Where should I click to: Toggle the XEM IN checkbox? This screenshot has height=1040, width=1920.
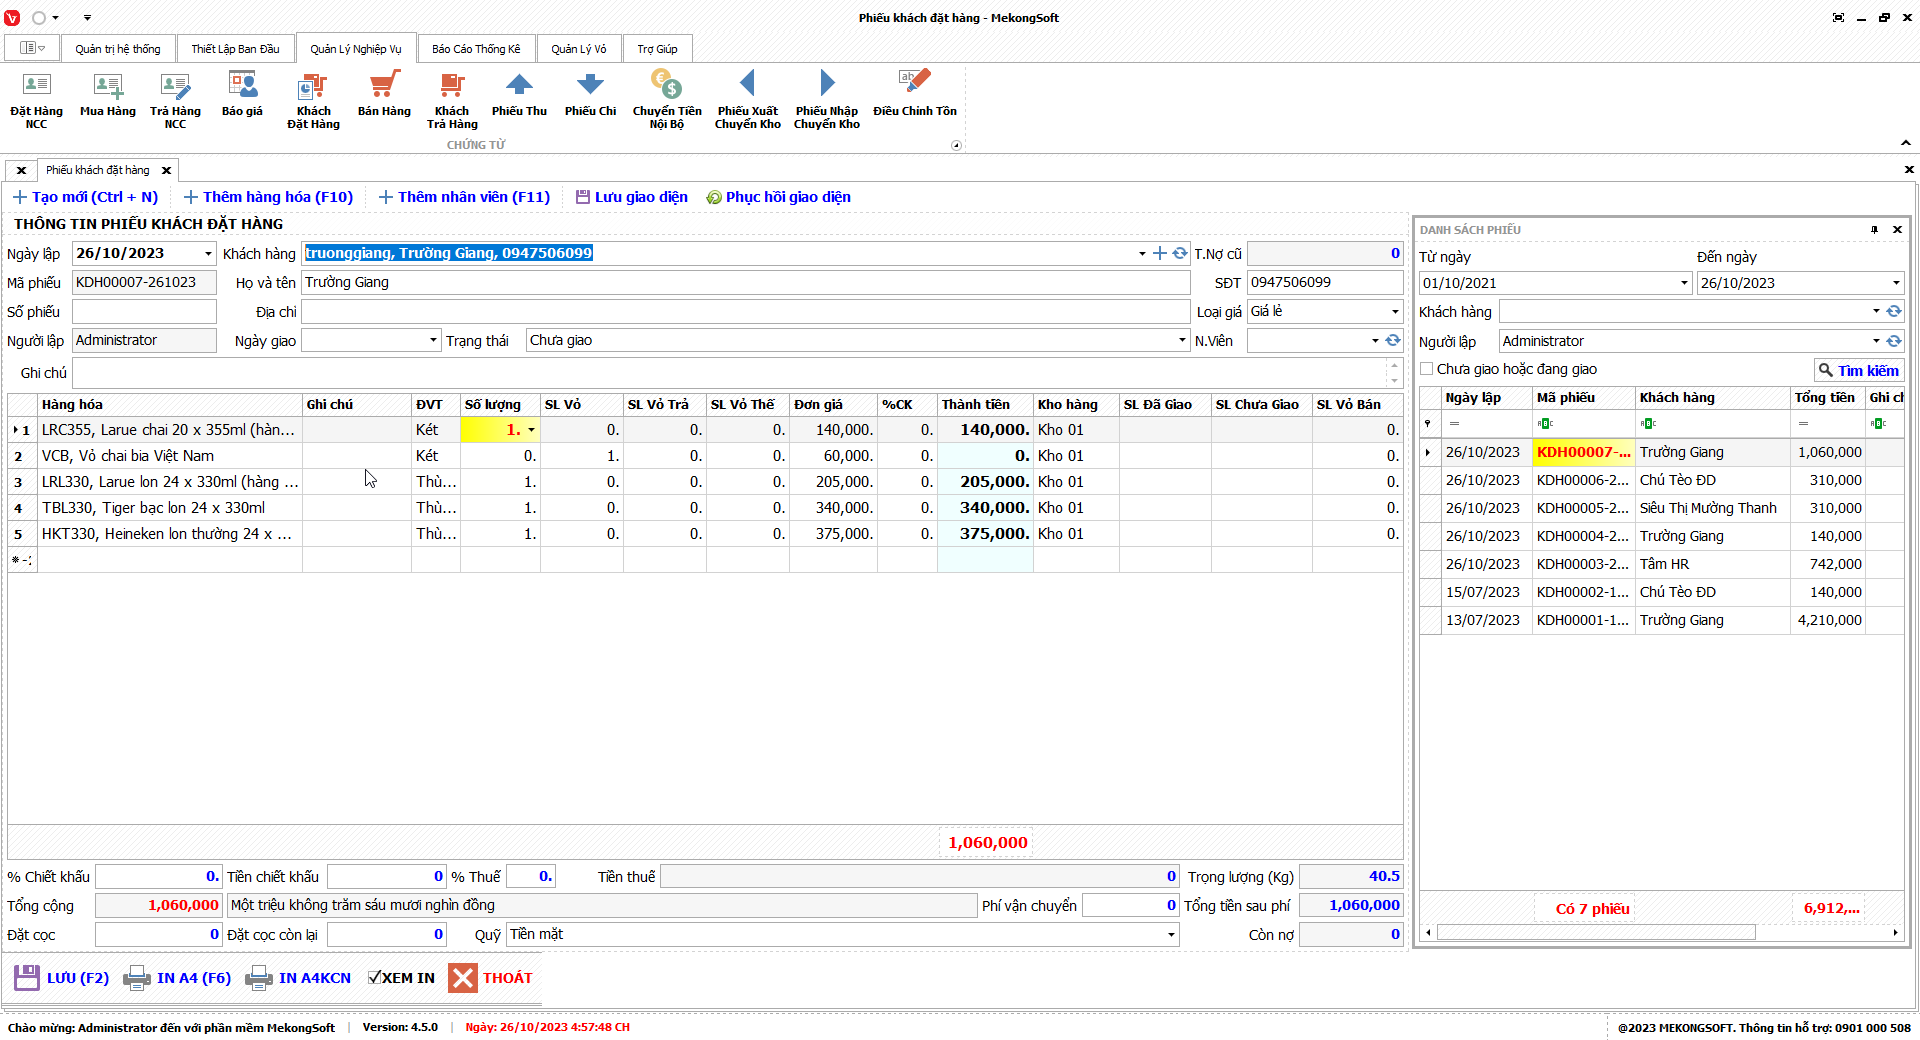coord(375,978)
